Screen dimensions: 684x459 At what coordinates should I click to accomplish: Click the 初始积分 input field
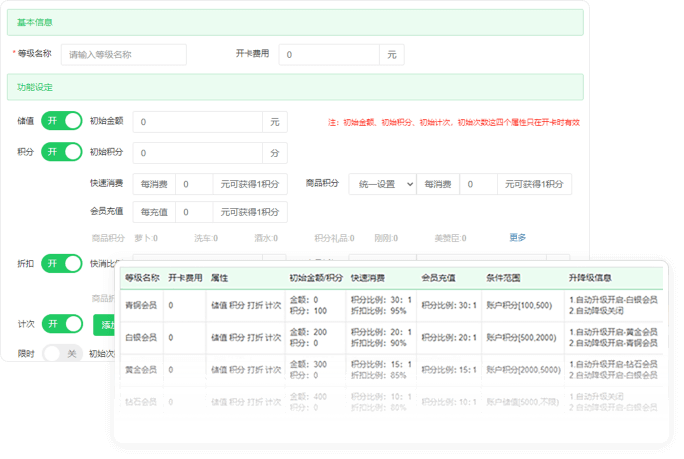198,153
